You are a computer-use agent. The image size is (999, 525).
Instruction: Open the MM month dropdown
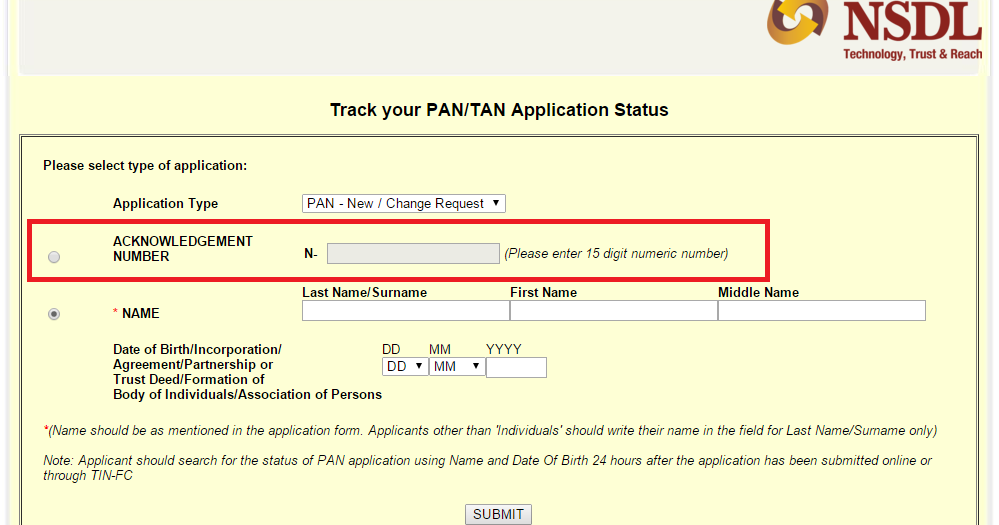coord(457,366)
